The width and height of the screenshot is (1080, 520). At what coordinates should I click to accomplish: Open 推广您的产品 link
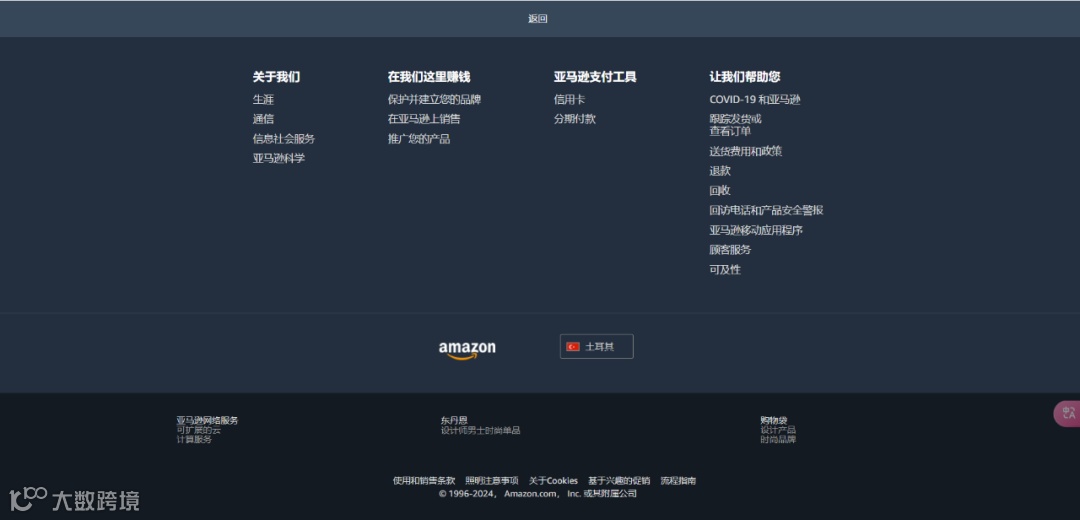tap(419, 139)
